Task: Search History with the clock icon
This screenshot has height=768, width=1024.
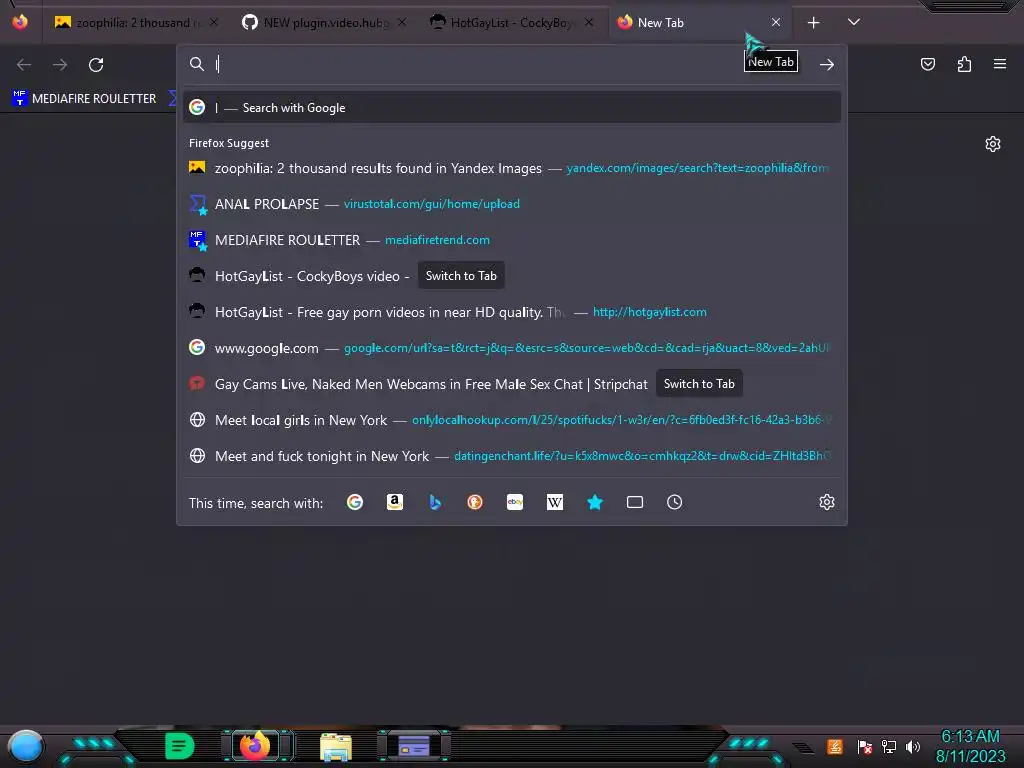Action: [x=675, y=502]
